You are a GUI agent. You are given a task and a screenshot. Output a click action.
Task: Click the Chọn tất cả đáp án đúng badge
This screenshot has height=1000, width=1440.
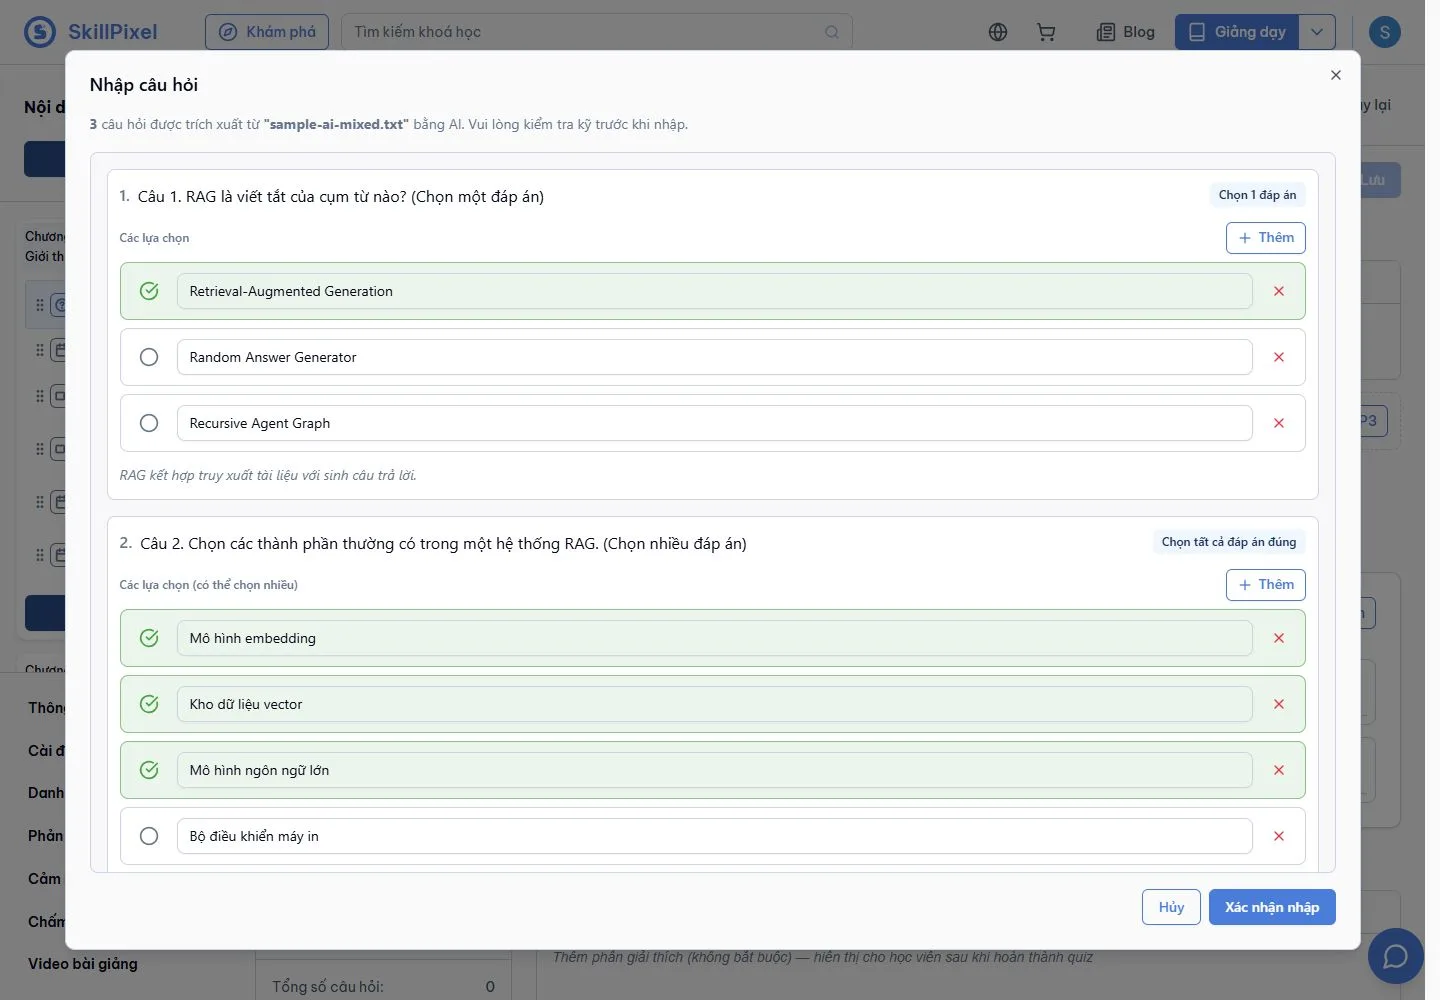pos(1228,542)
